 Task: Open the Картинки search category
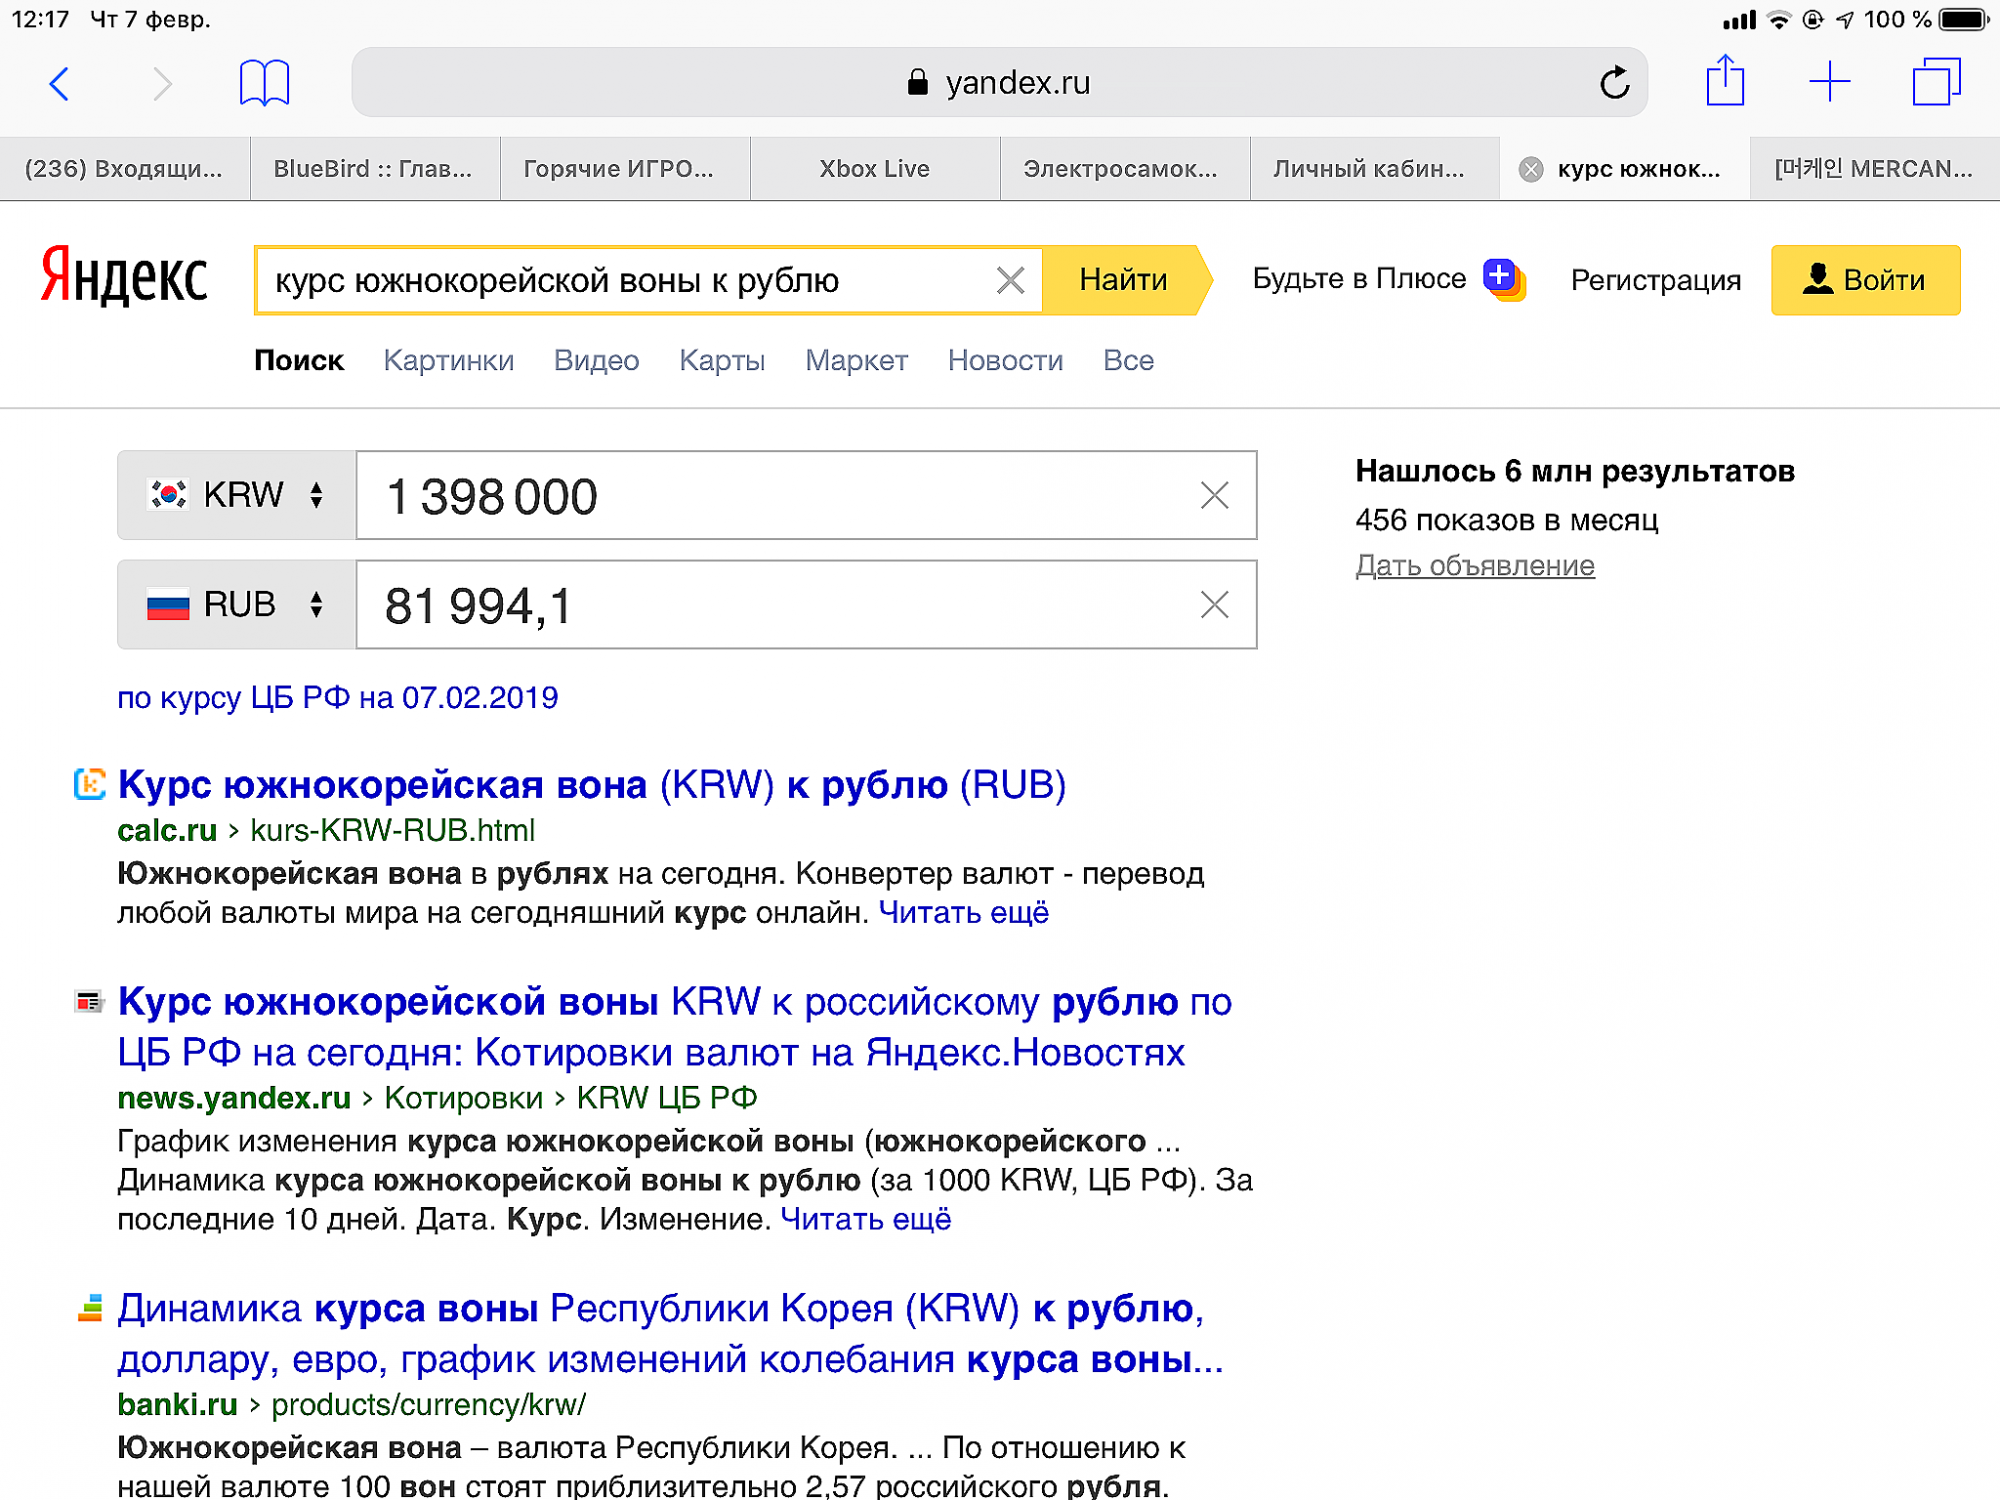pyautogui.click(x=449, y=360)
